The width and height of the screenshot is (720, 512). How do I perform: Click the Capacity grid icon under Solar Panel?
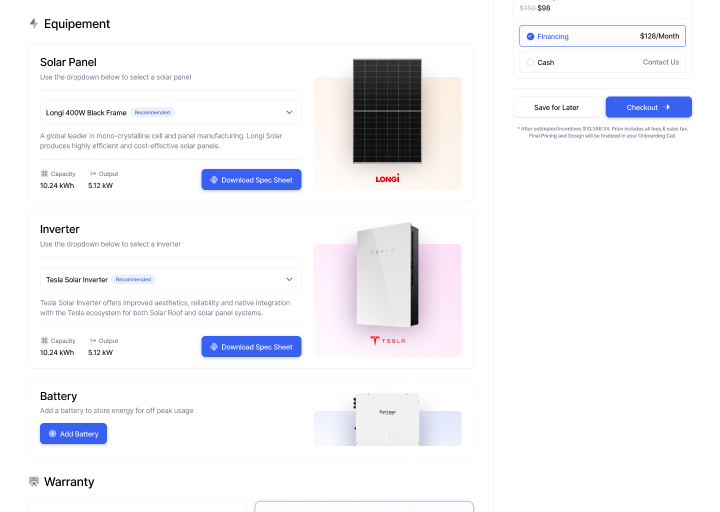coord(44,174)
